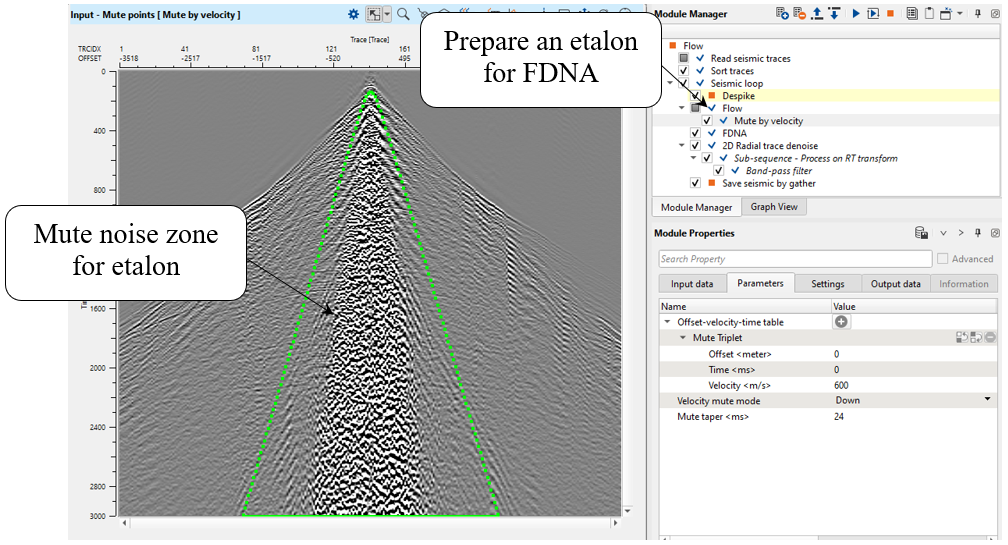This screenshot has height=545, width=1008.
Task: Stop flow execution with the orange square
Action: [890, 14]
